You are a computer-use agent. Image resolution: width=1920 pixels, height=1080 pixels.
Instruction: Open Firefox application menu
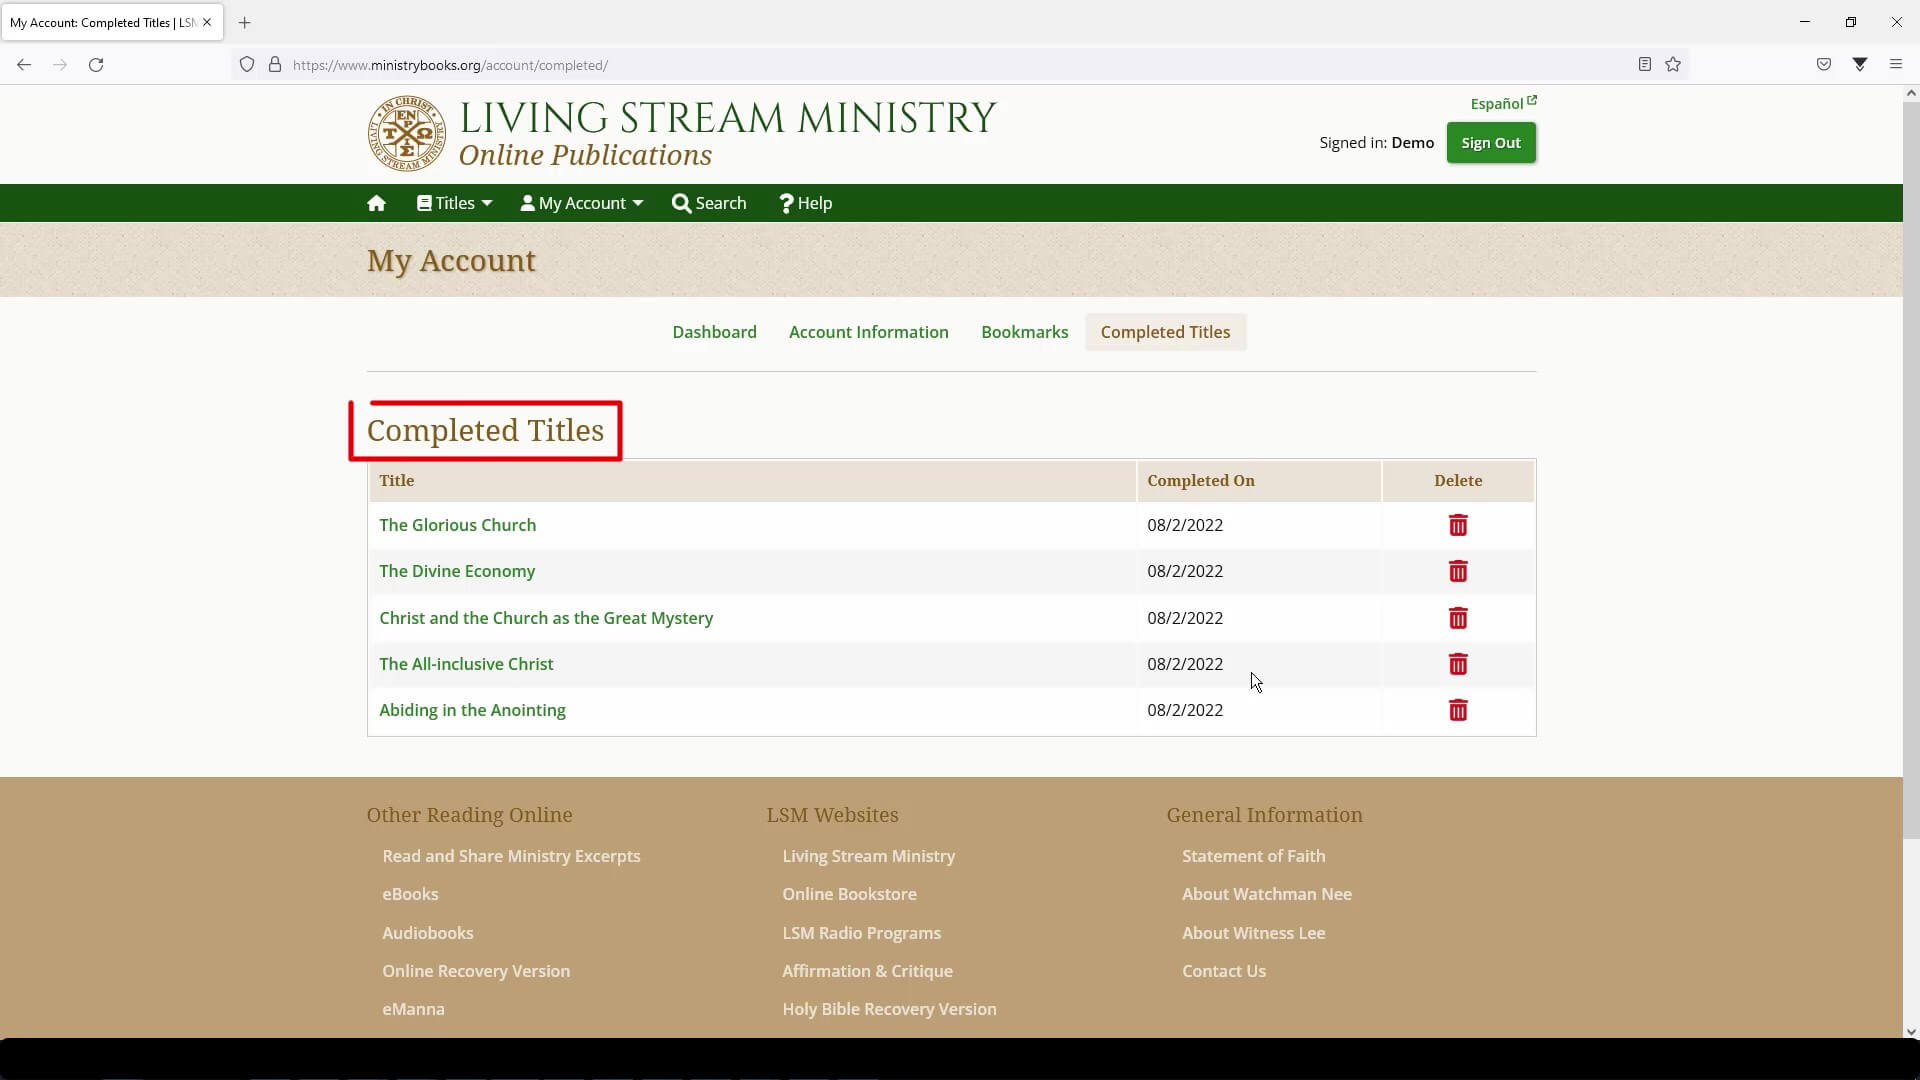1896,65
